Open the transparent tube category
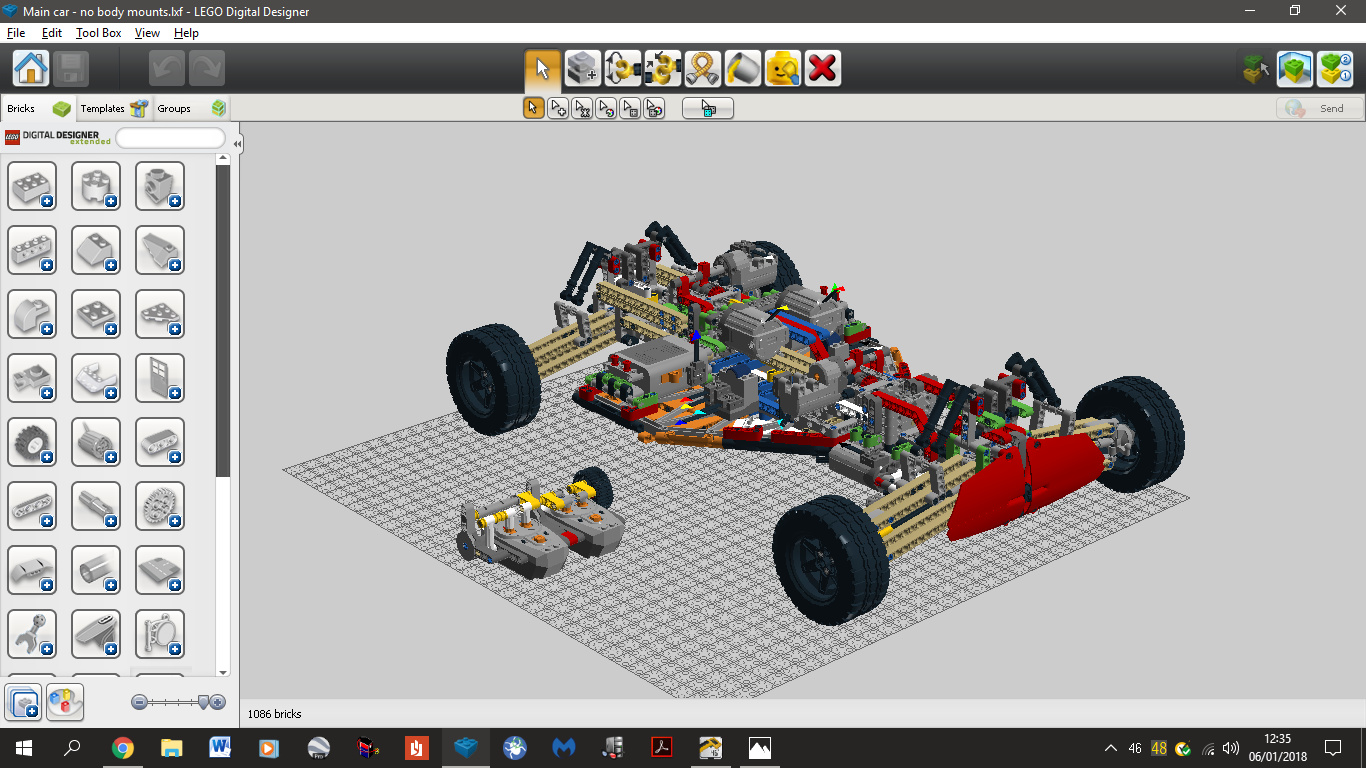 coord(96,570)
